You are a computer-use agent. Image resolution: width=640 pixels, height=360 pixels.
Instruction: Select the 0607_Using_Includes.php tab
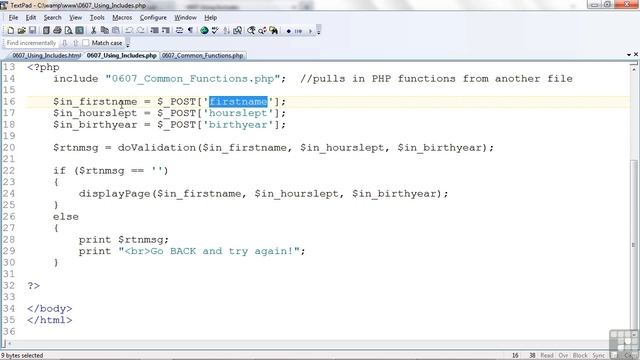[121, 56]
